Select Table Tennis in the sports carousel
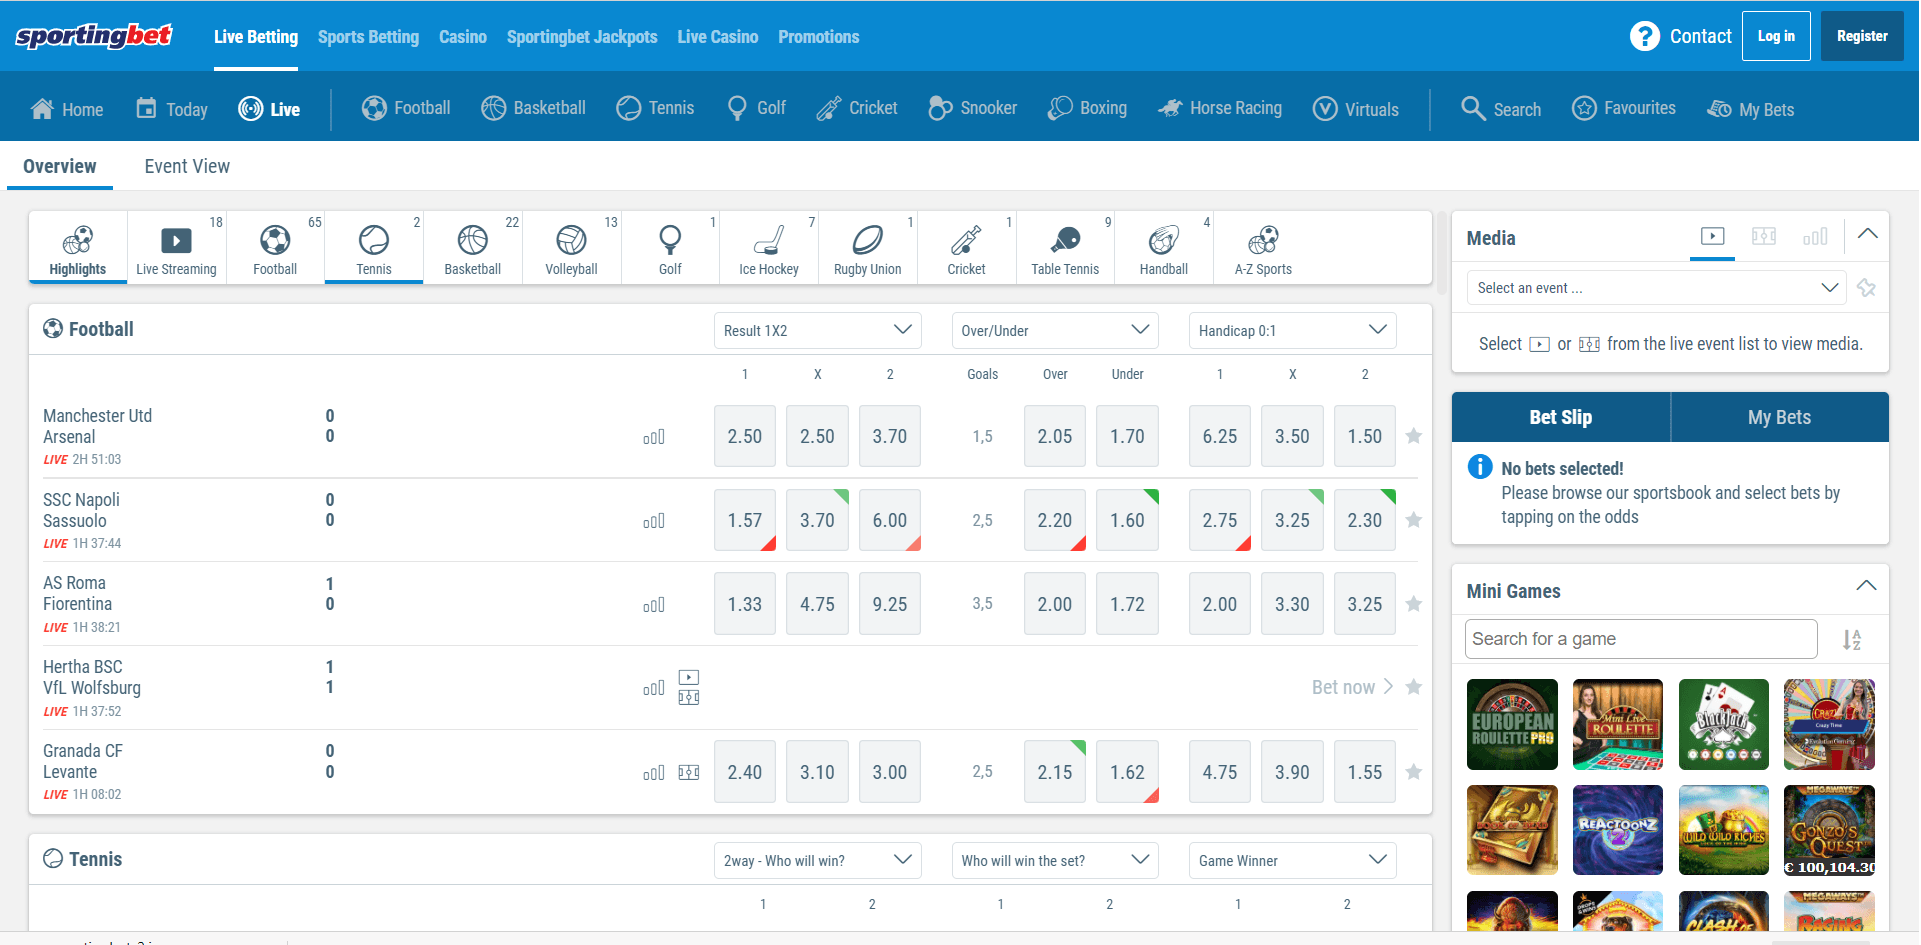 pos(1065,247)
